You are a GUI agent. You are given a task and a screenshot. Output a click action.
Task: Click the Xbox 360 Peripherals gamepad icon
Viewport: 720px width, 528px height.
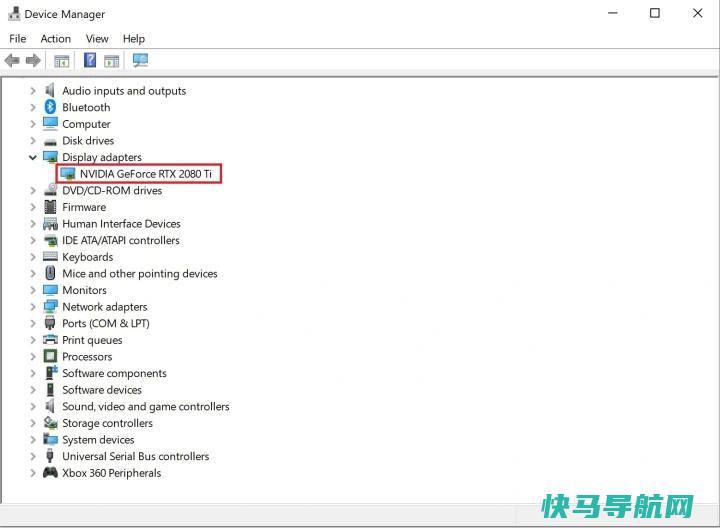[50, 472]
